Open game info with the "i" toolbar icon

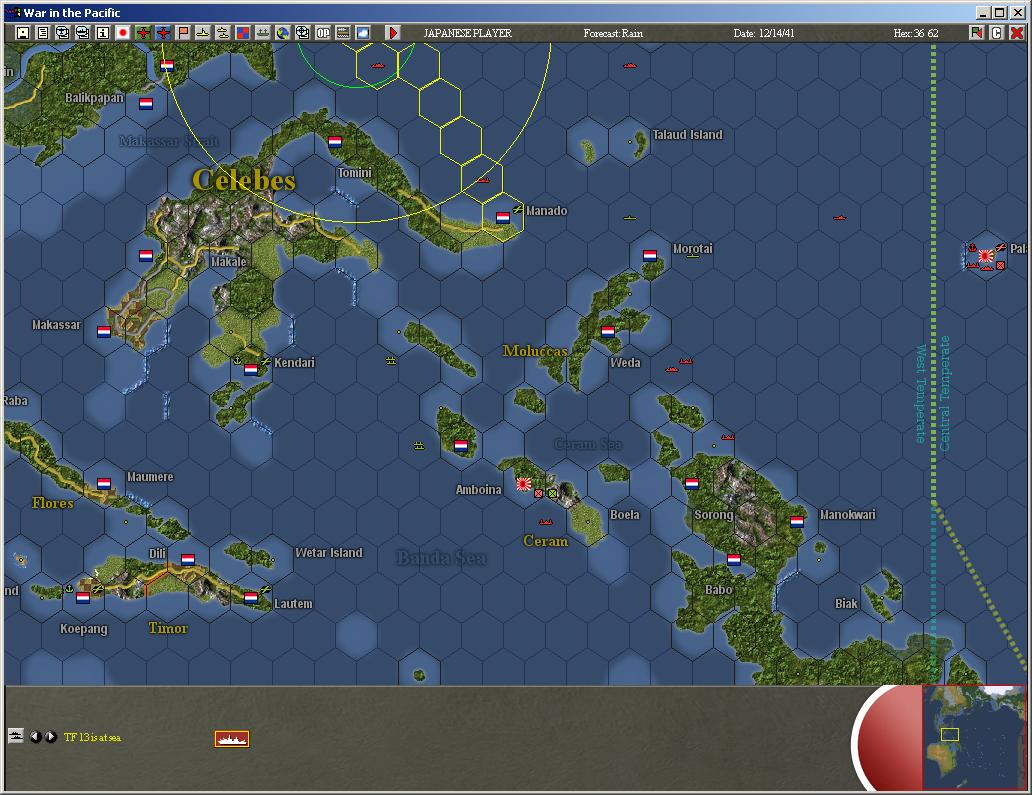click(103, 32)
